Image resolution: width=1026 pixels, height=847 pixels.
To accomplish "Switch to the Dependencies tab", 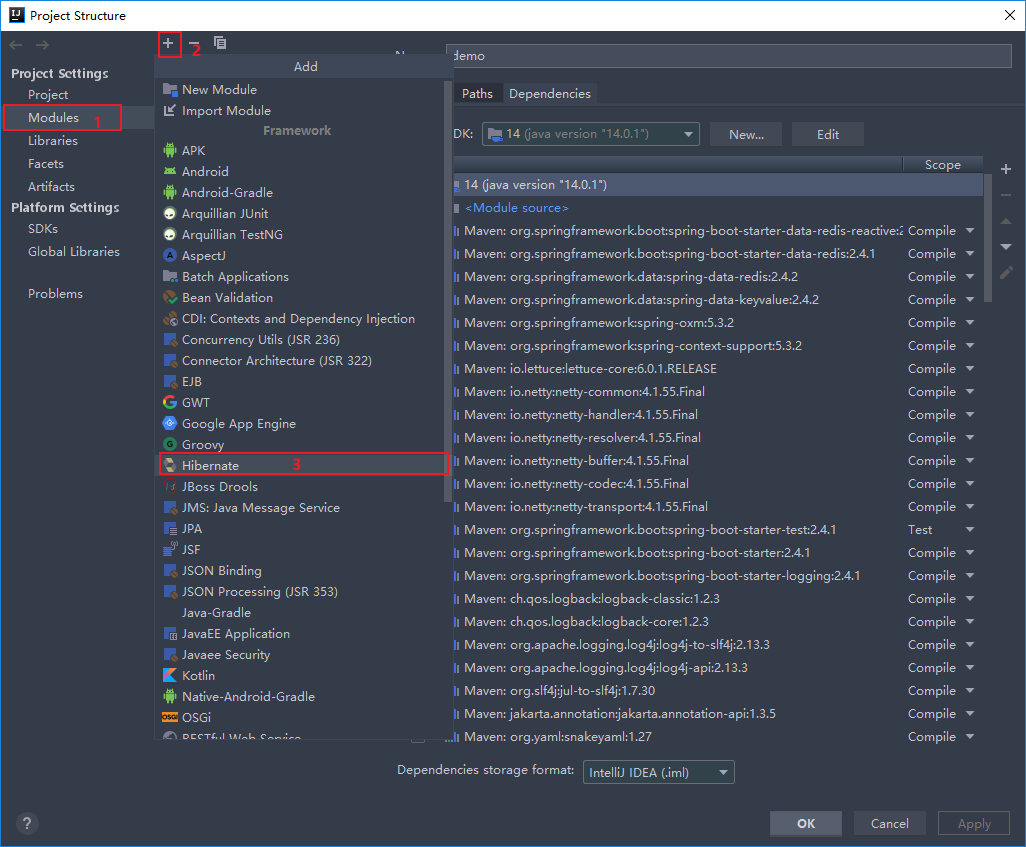I will 550,94.
